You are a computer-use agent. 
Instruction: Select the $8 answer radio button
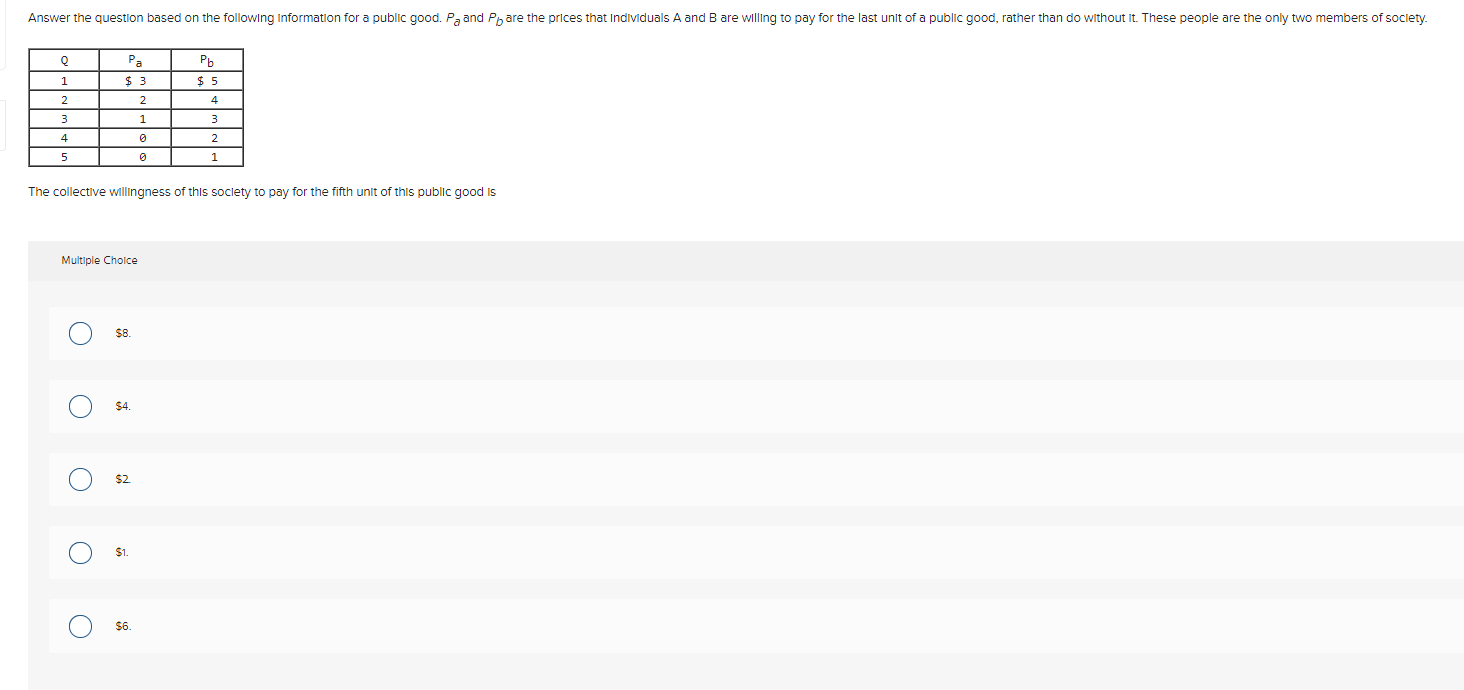coord(80,333)
